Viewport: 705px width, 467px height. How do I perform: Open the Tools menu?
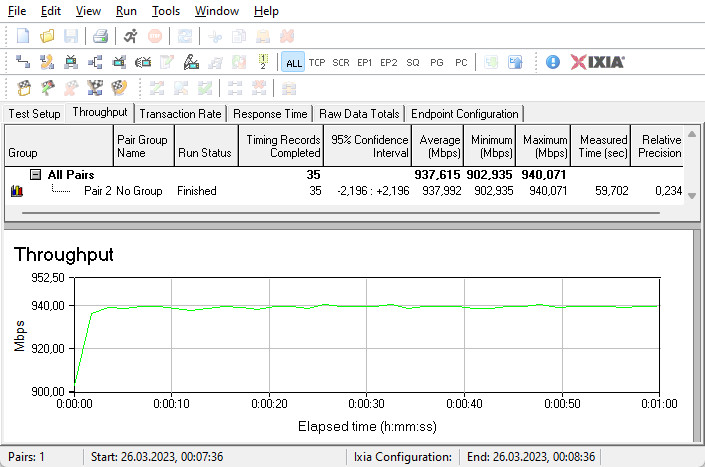point(166,11)
